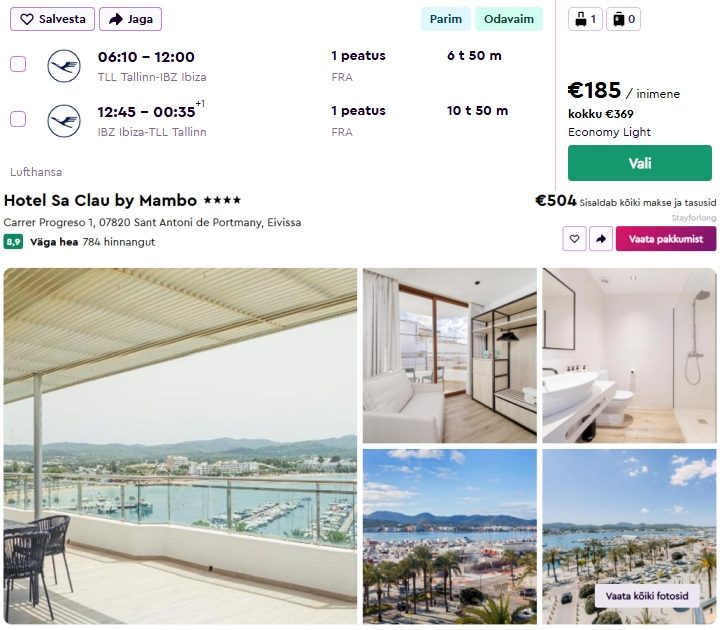The width and height of the screenshot is (722, 630).
Task: Open the Hotel Sa Clau by Mambo title
Action: [x=100, y=200]
